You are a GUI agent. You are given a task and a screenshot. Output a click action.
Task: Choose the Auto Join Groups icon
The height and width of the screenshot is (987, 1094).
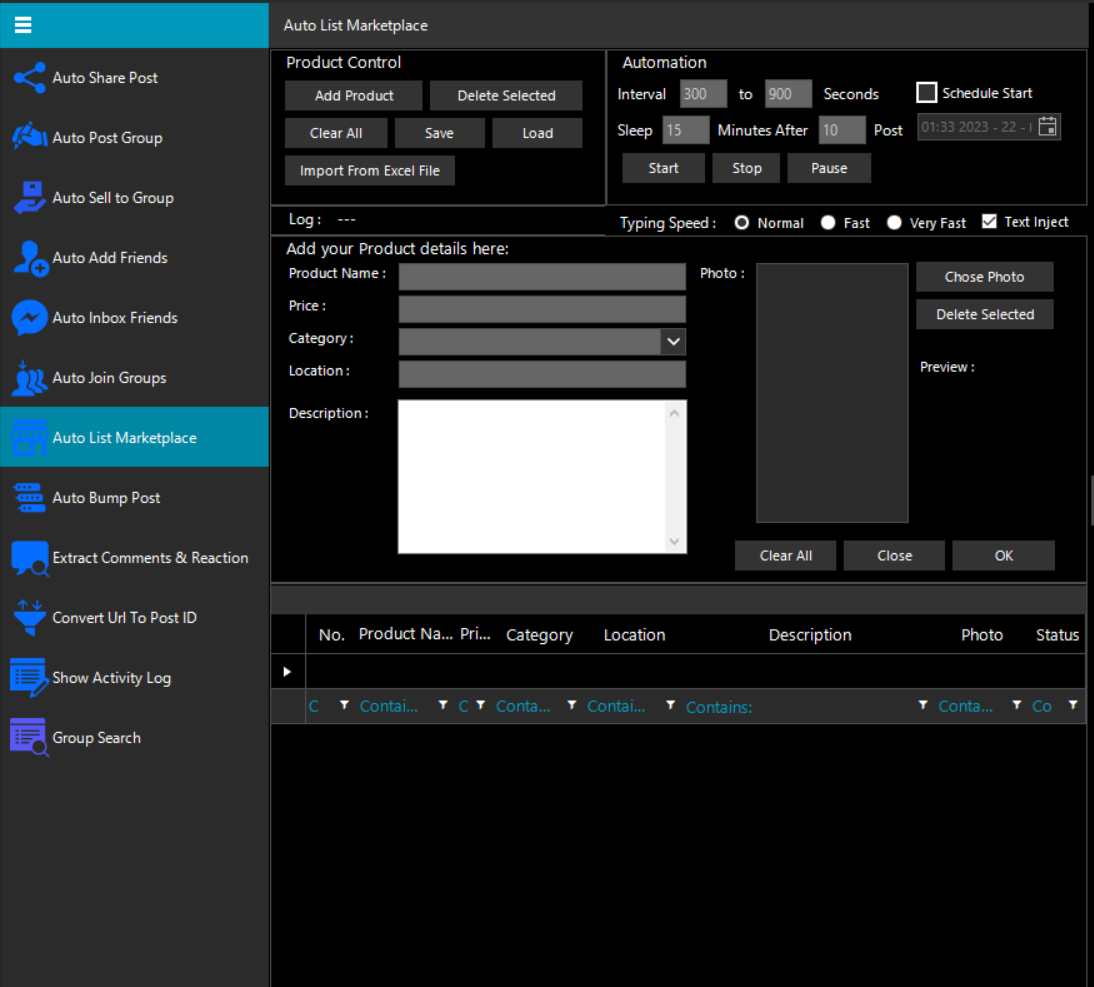click(29, 379)
